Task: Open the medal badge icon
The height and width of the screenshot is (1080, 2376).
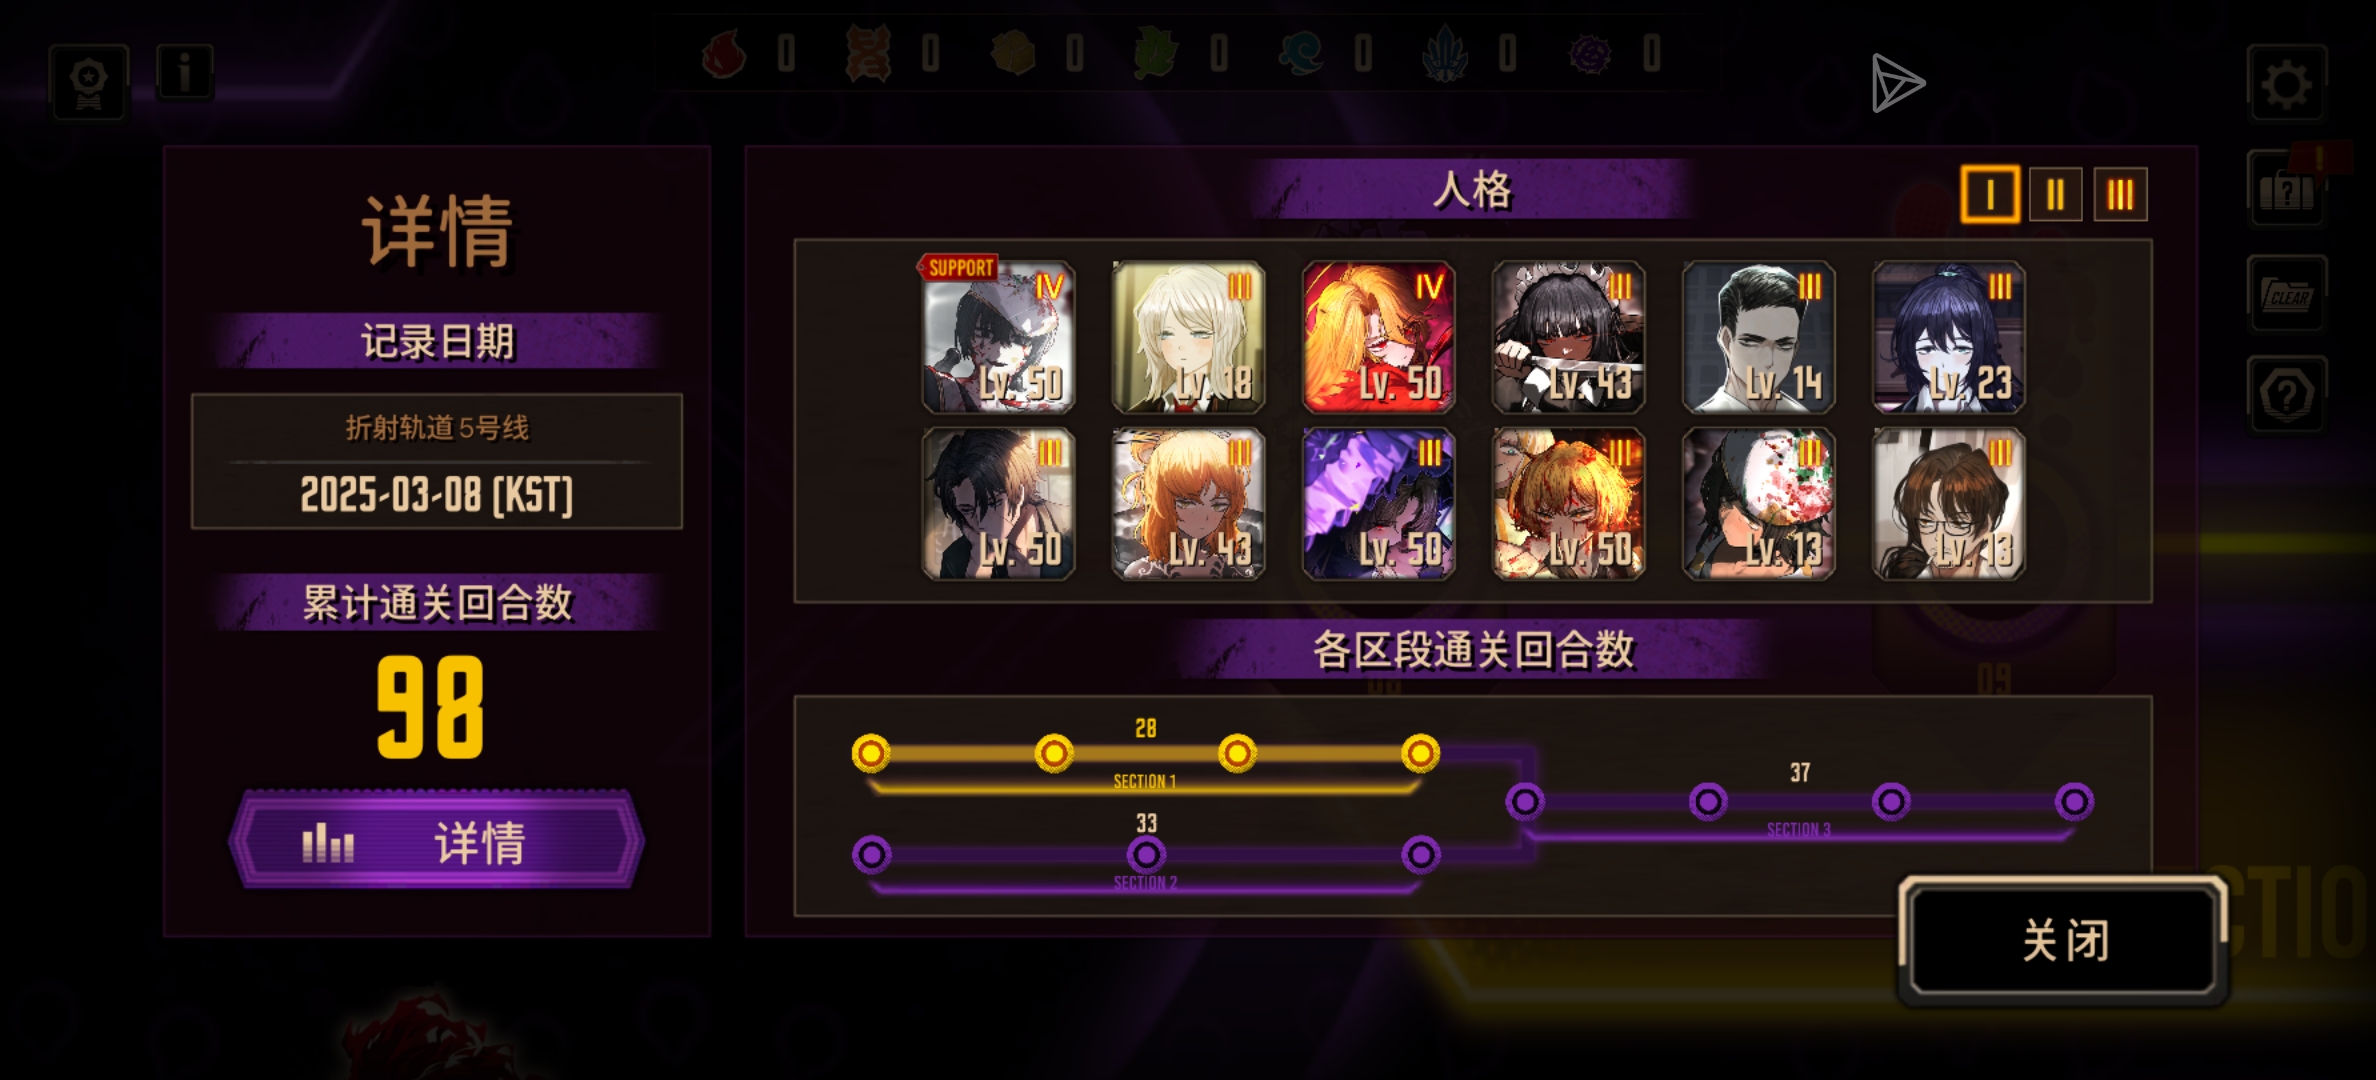Action: pos(89,83)
